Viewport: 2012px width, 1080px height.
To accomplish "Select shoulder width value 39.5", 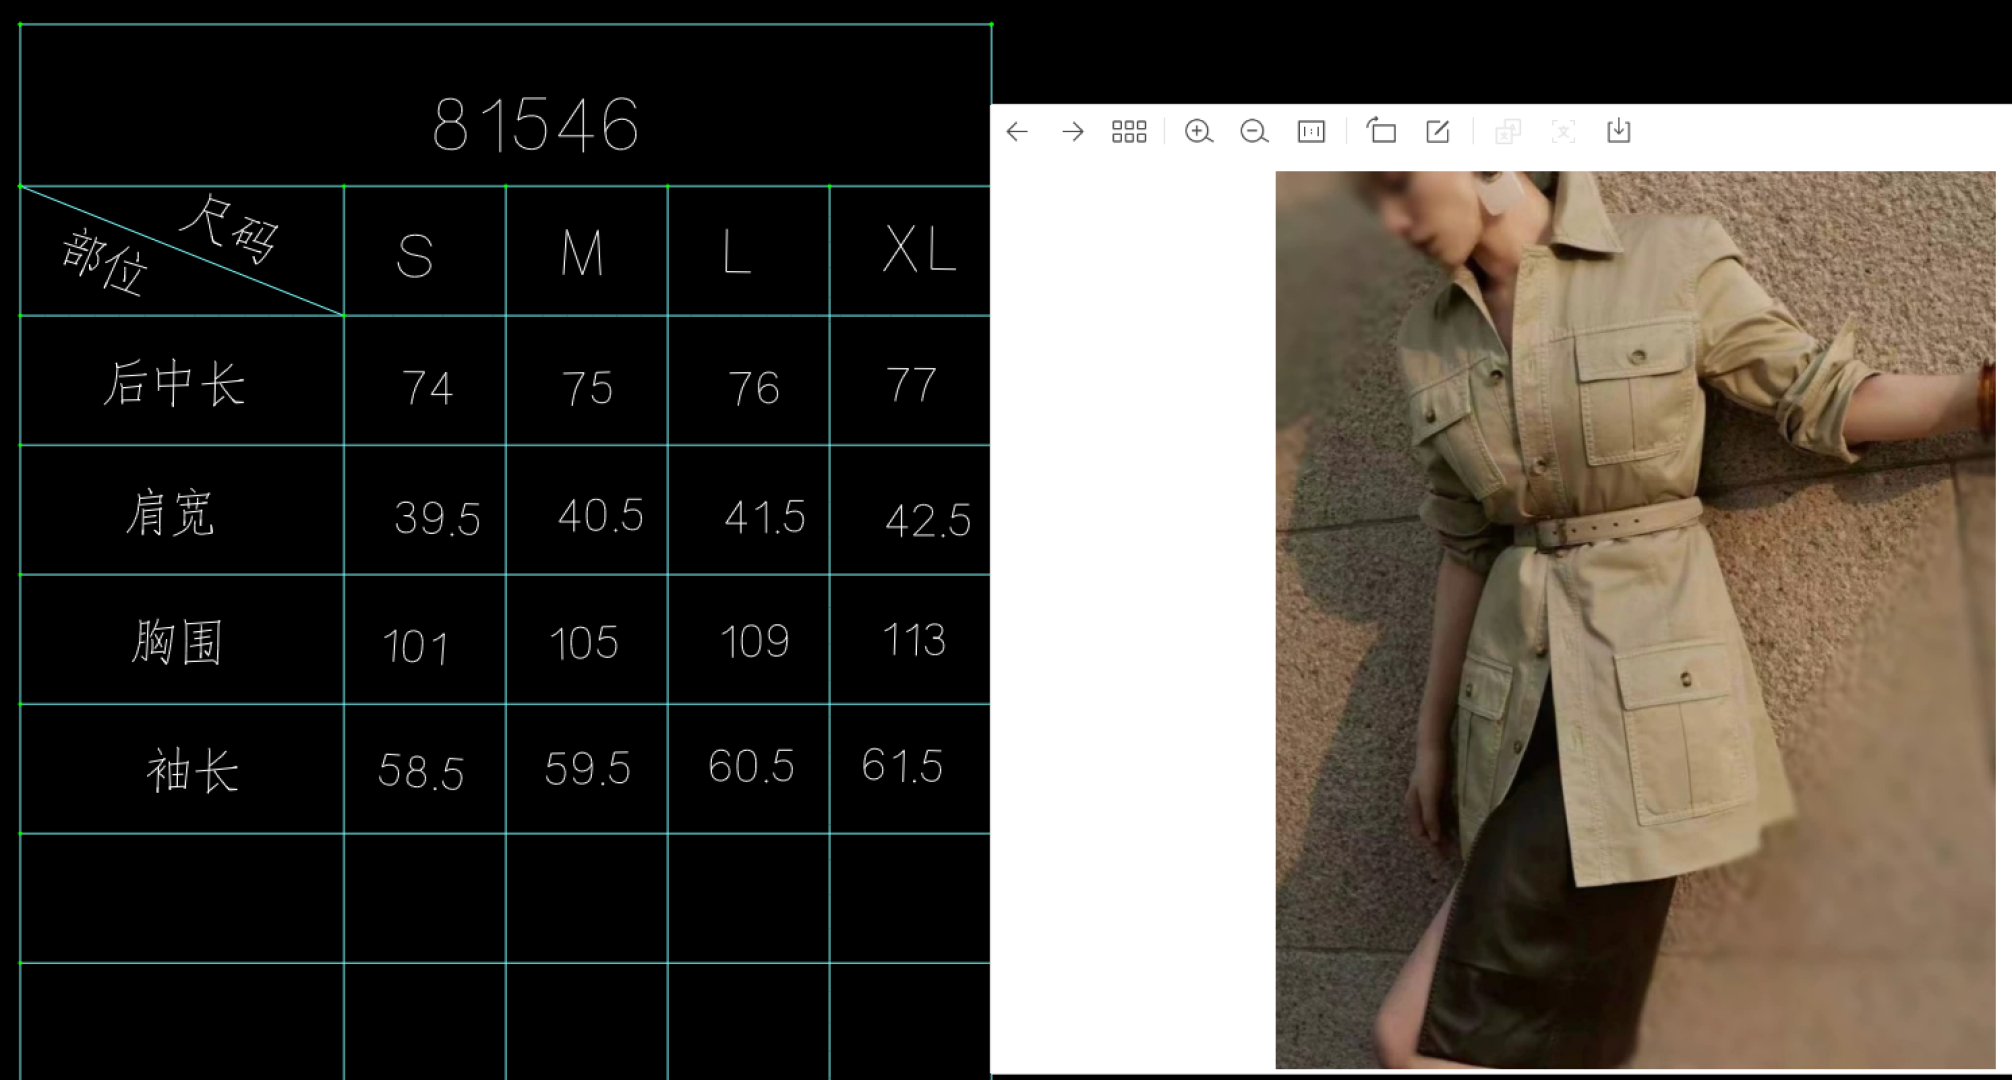I will click(x=437, y=519).
